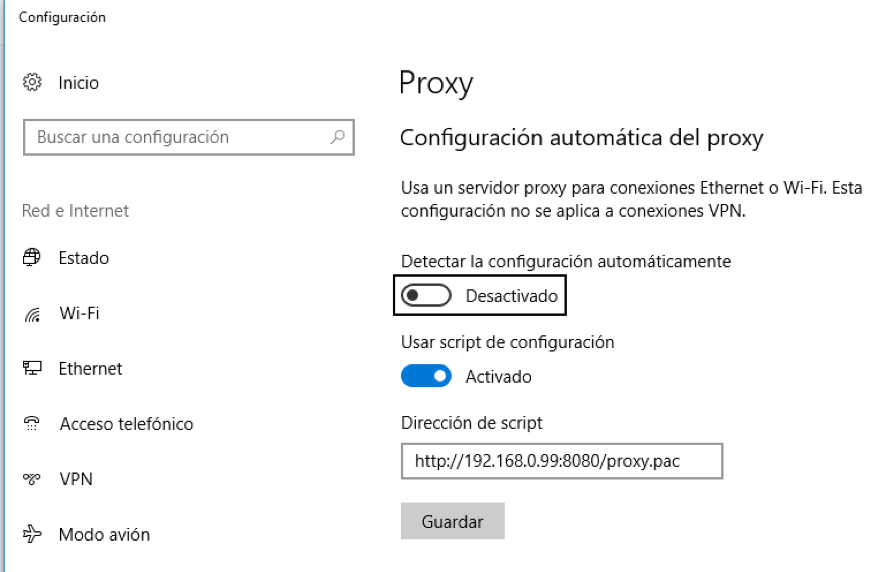
Task: Click the Dirección de script field
Action: (562, 461)
